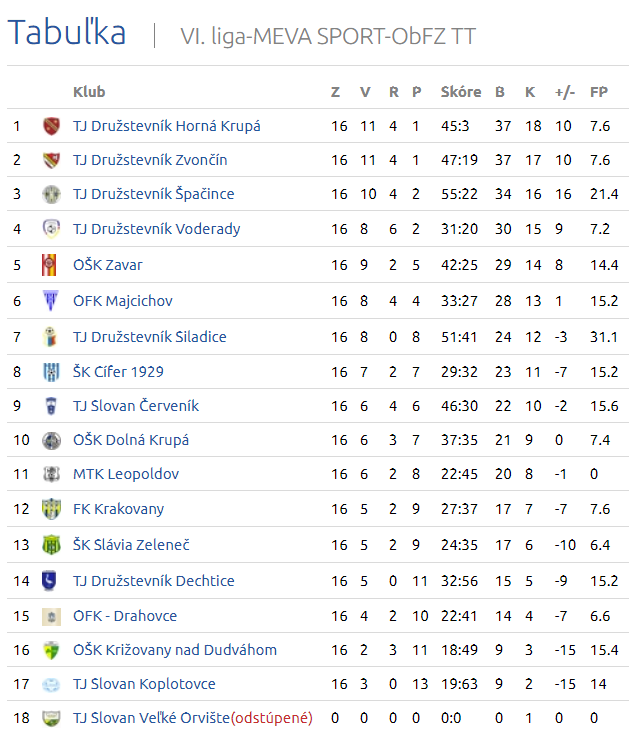Click the TJ Slovan Koplotovce club crest
The width and height of the screenshot is (632, 737).
coord(51,684)
